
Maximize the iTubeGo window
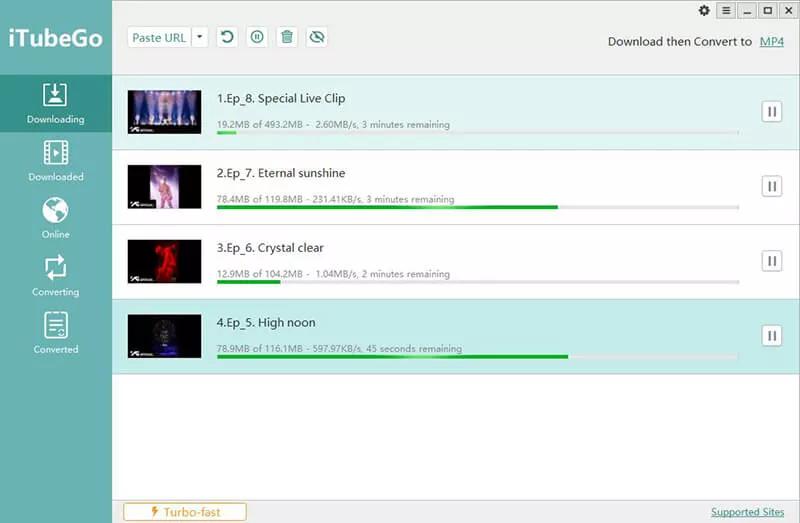[768, 11]
